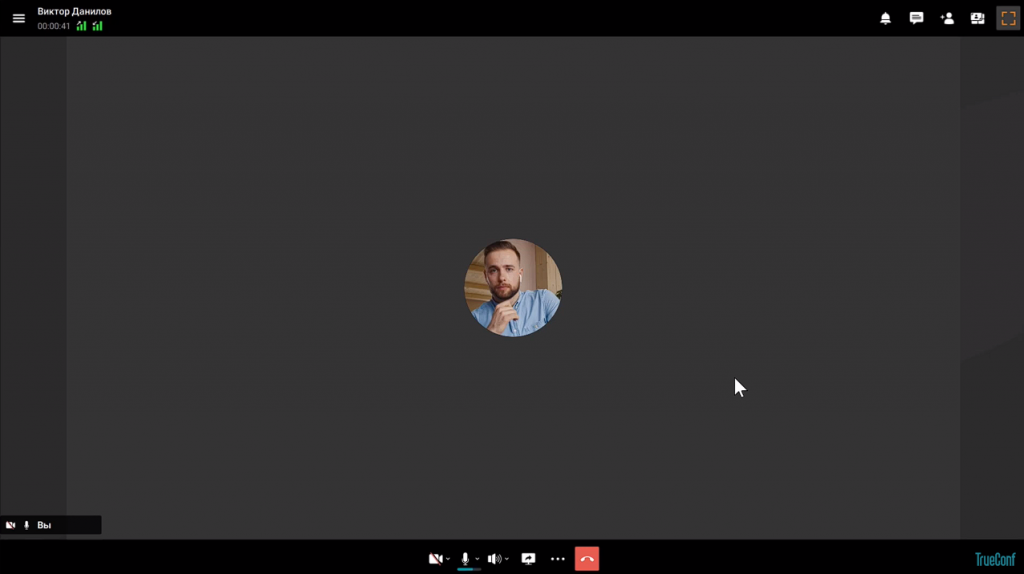Screen dimensions: 1024x574
Task: Expand camera device options
Action: pos(448,559)
